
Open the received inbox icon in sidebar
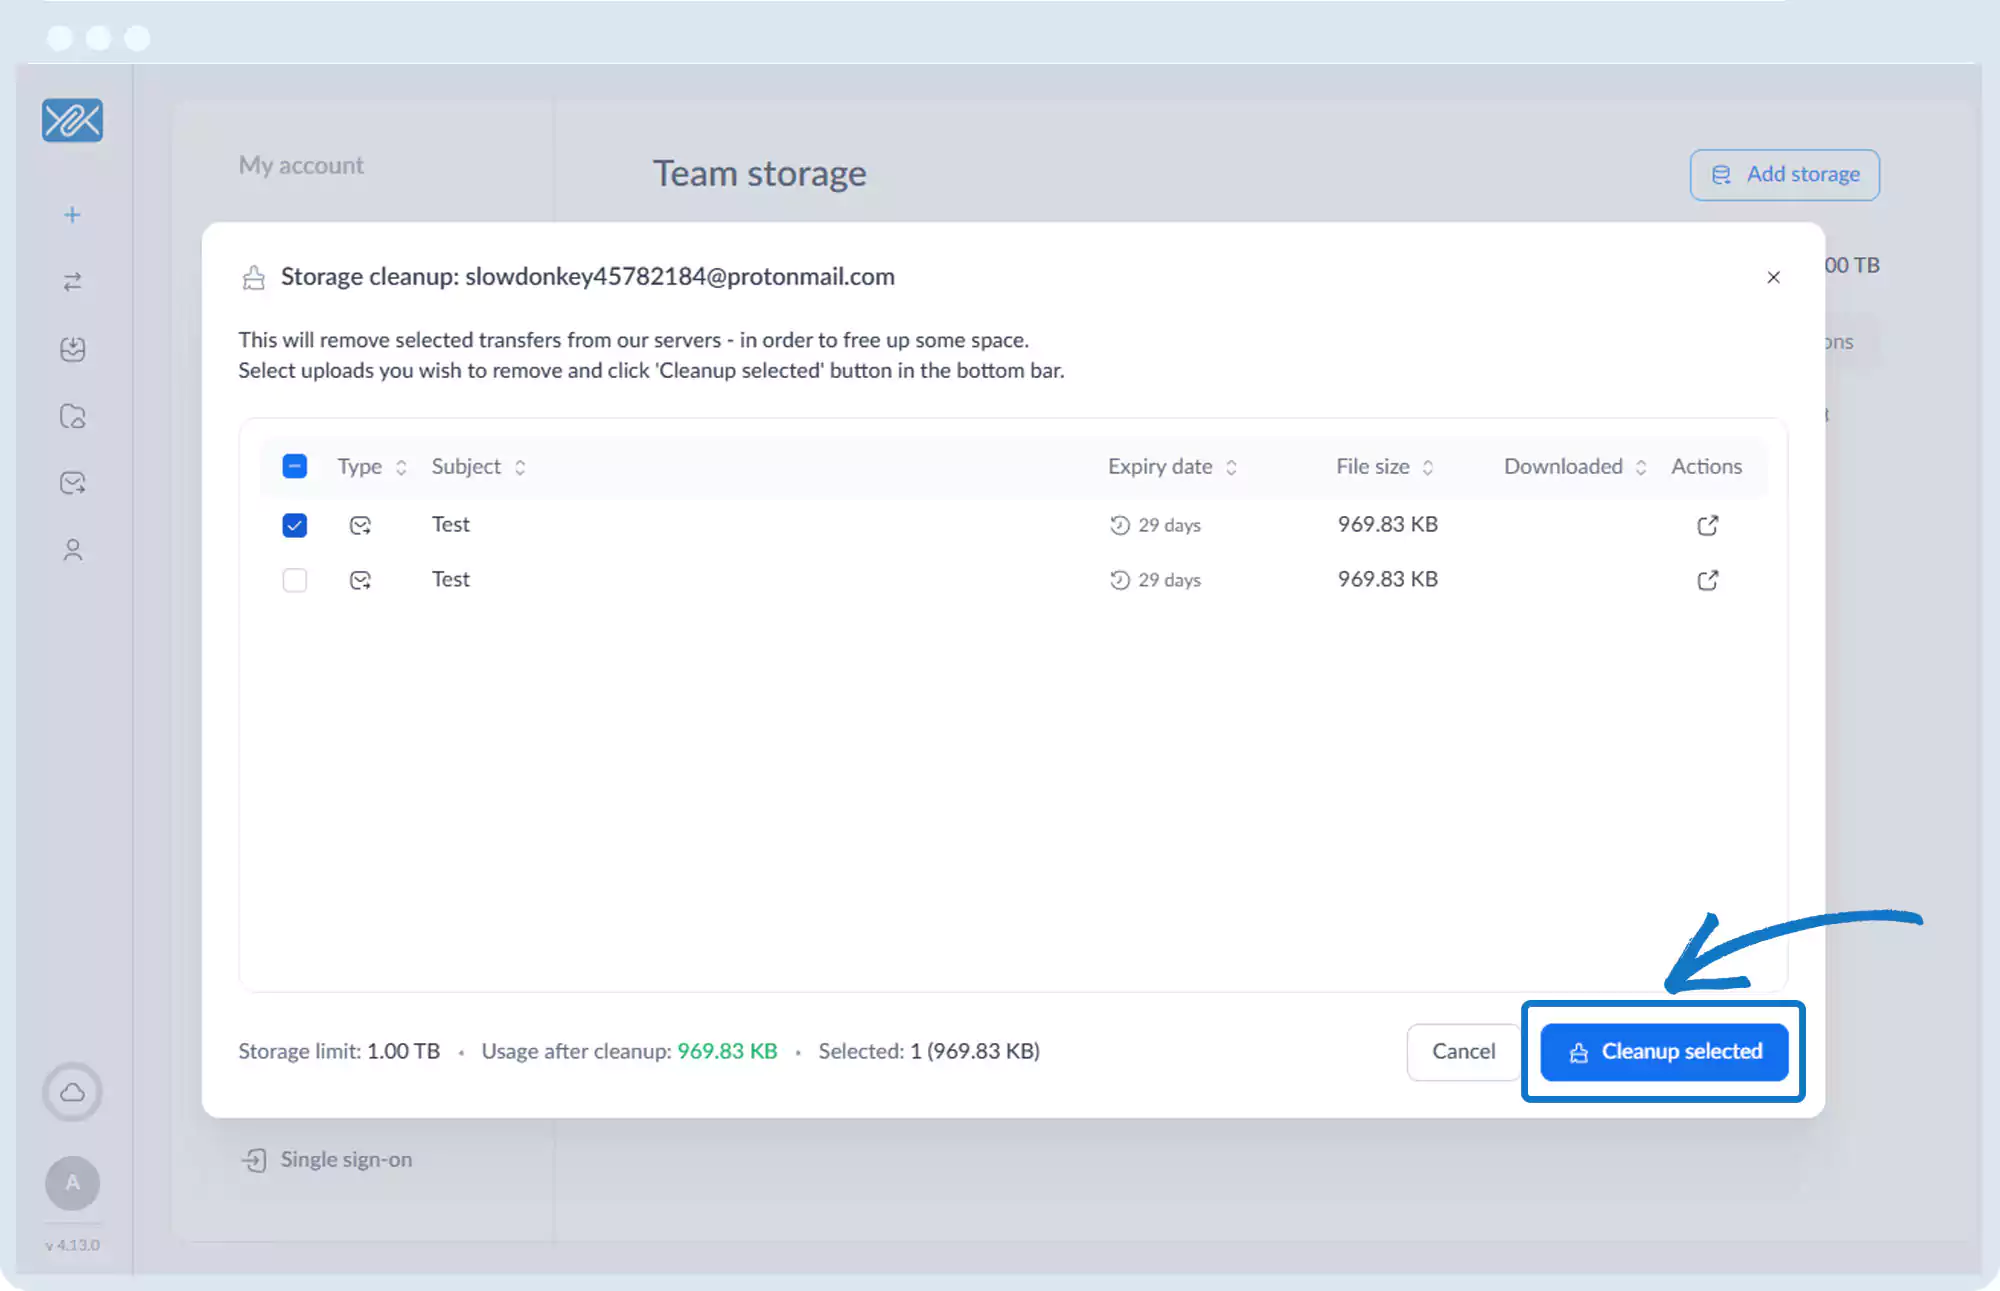pos(72,349)
